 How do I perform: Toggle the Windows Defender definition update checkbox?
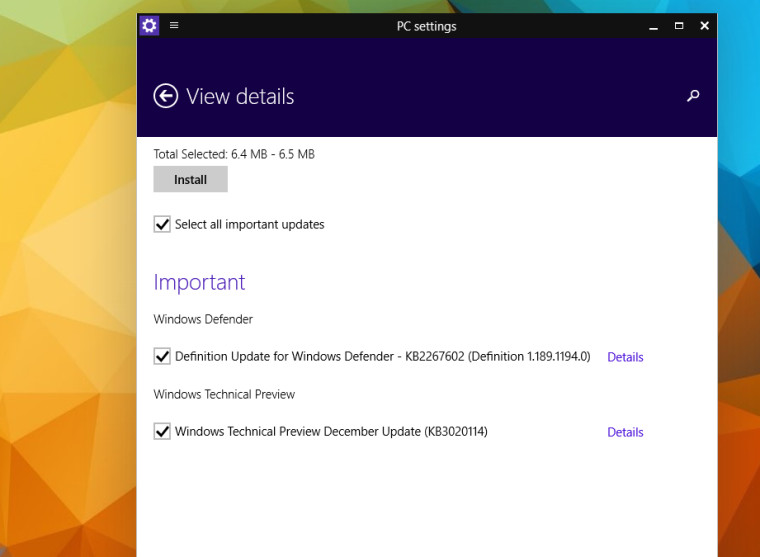pos(162,356)
